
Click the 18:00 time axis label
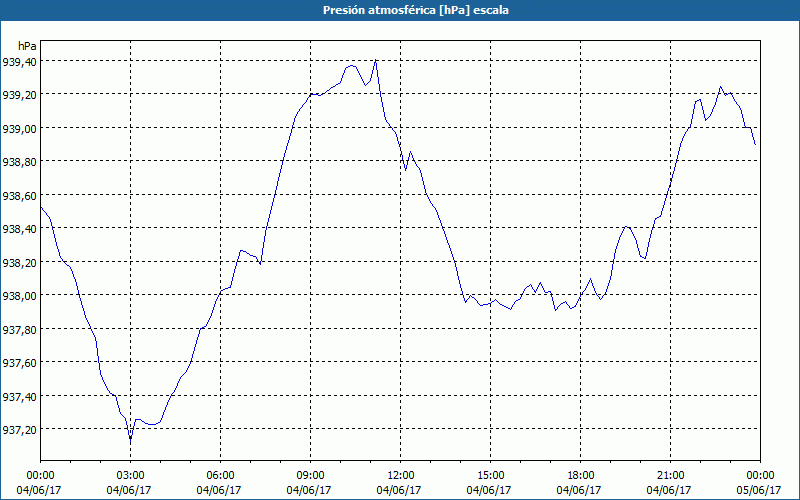click(581, 476)
